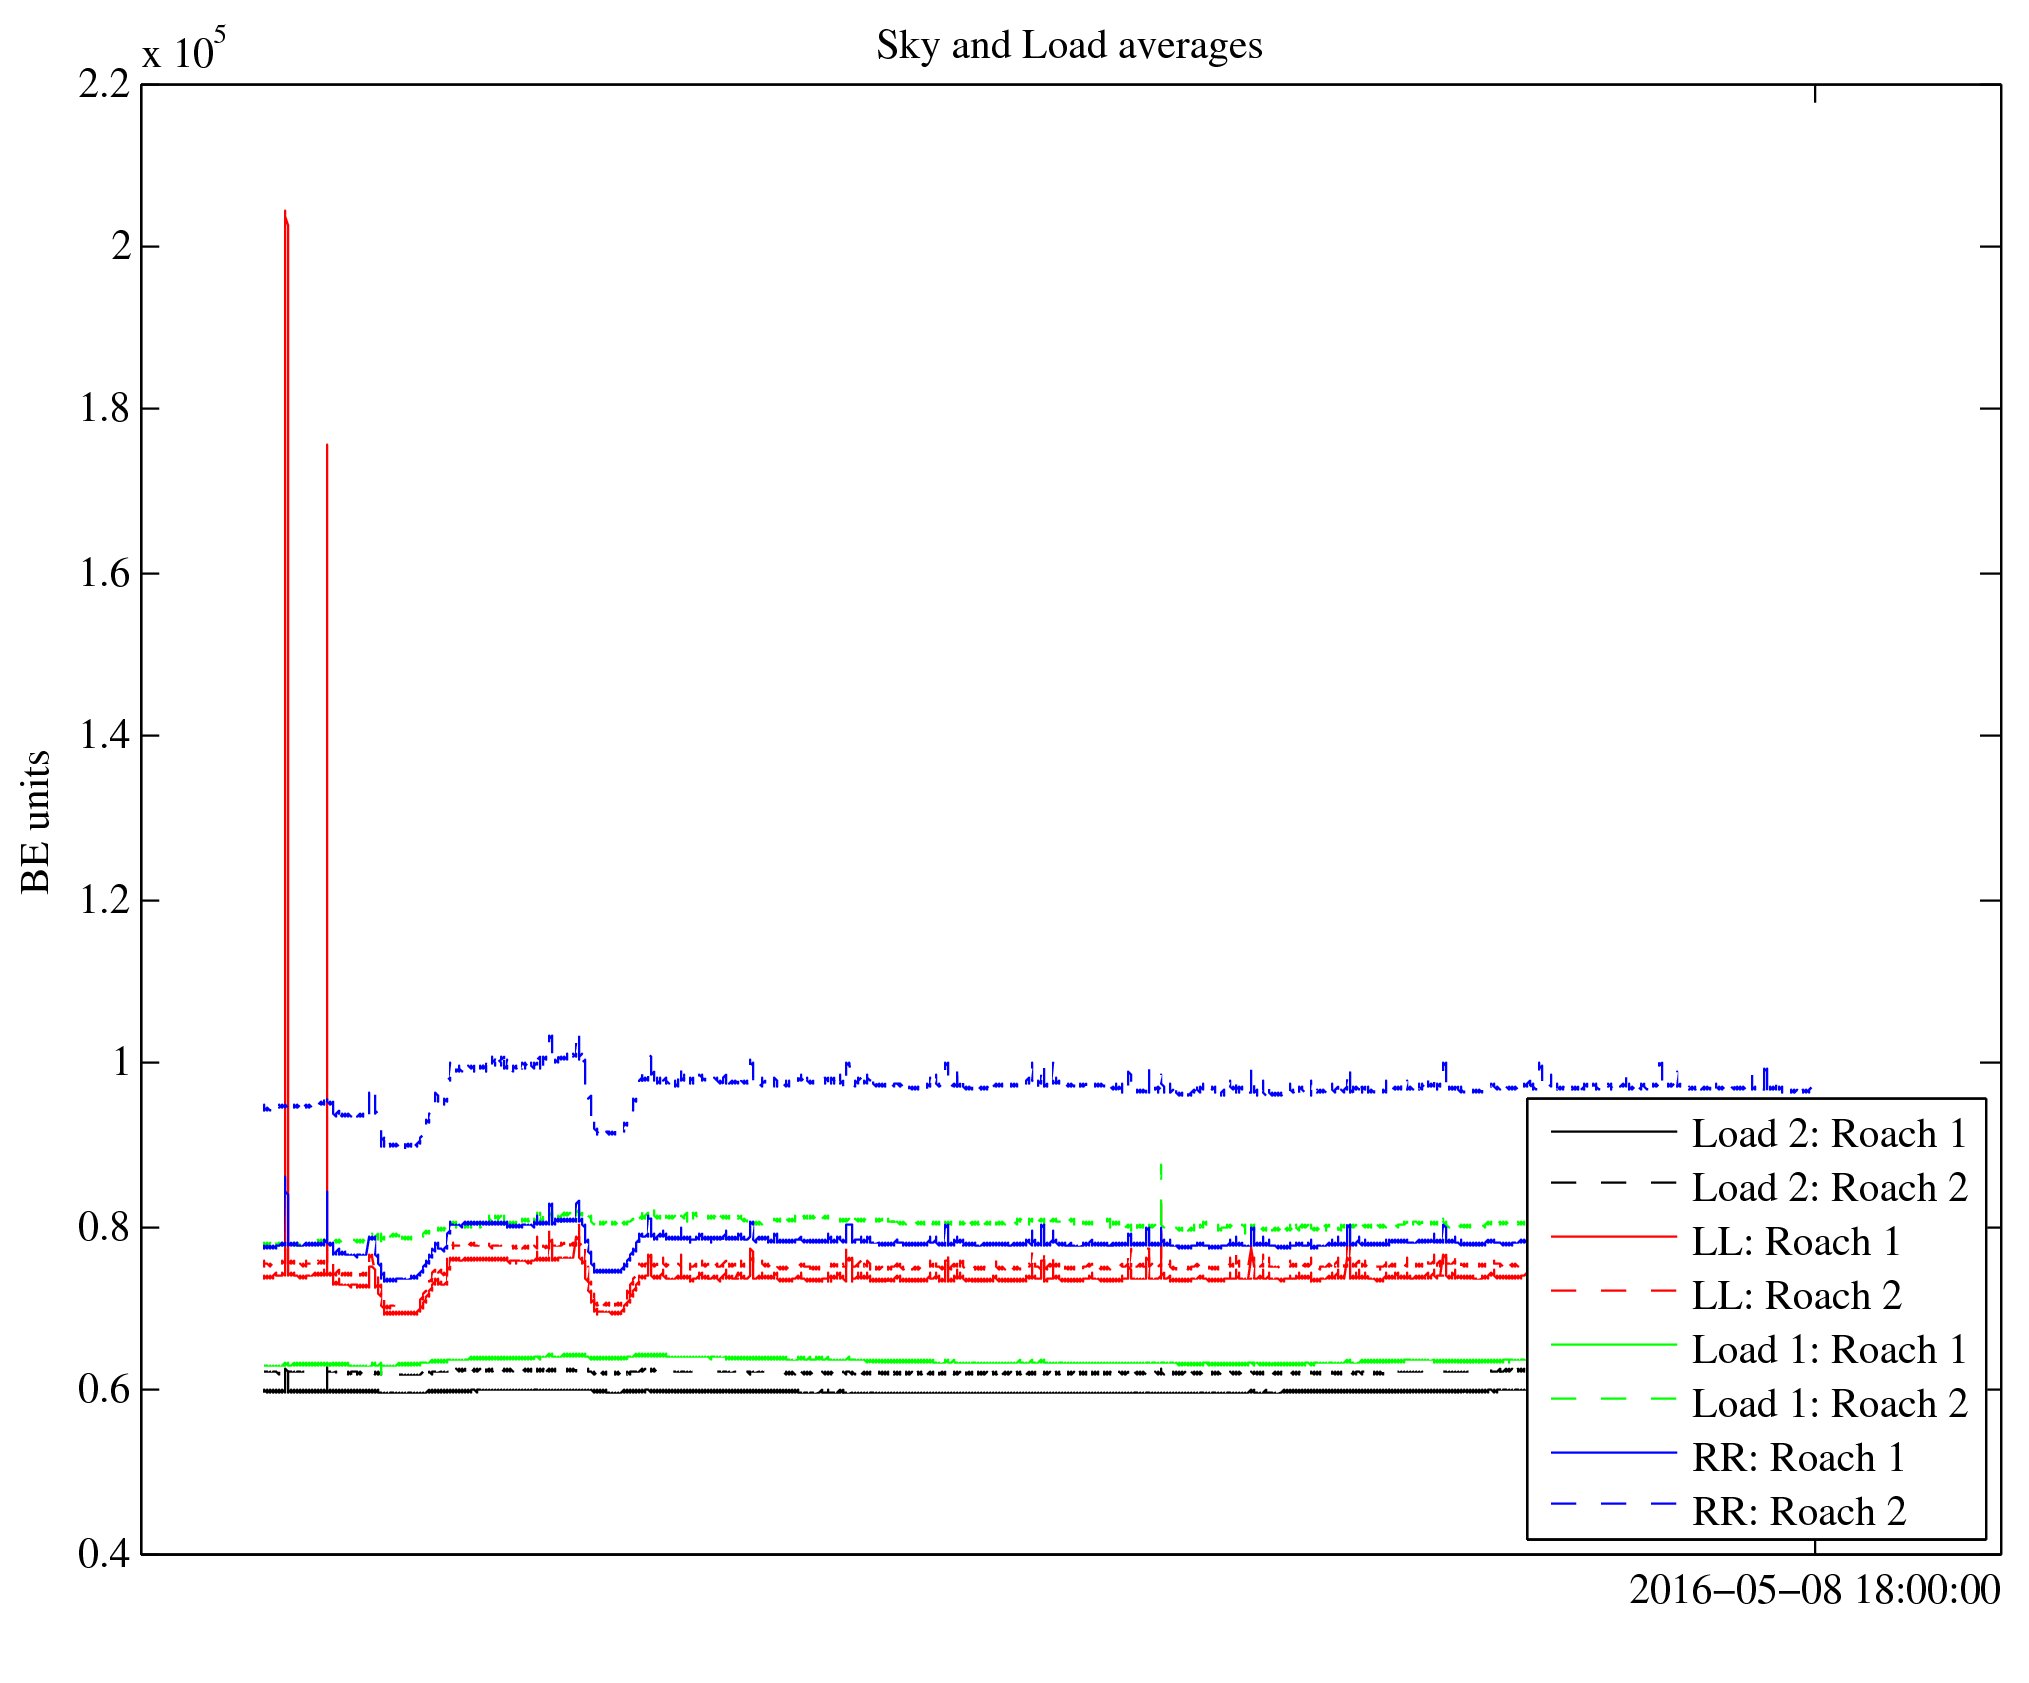Click the '2016-05-08 18:00:00' x-axis tick label
The image size is (2029, 1683).
pyautogui.click(x=1814, y=1590)
